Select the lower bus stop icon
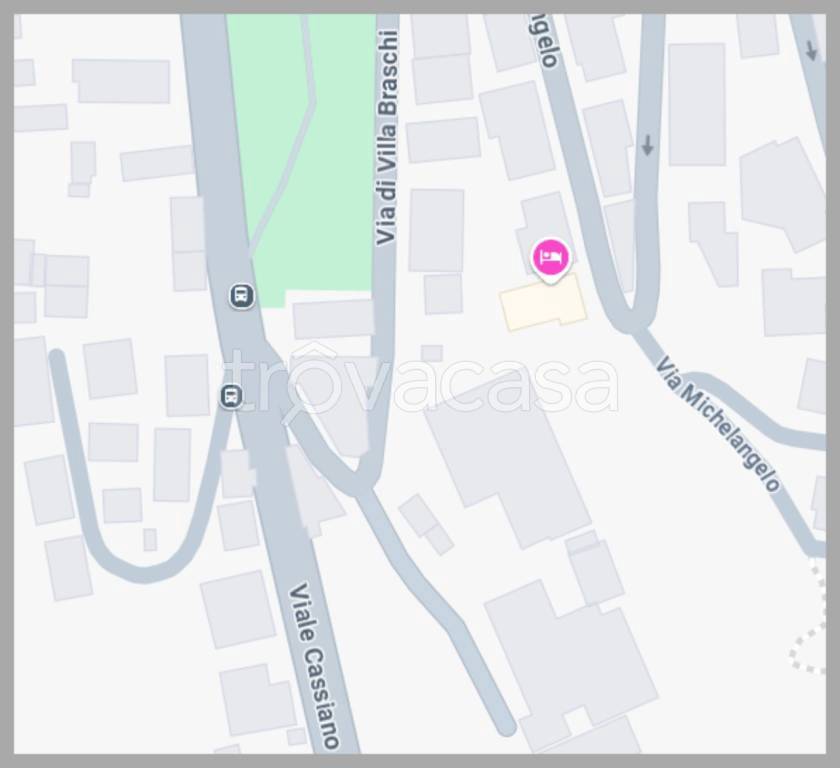This screenshot has height=768, width=840. click(x=231, y=396)
